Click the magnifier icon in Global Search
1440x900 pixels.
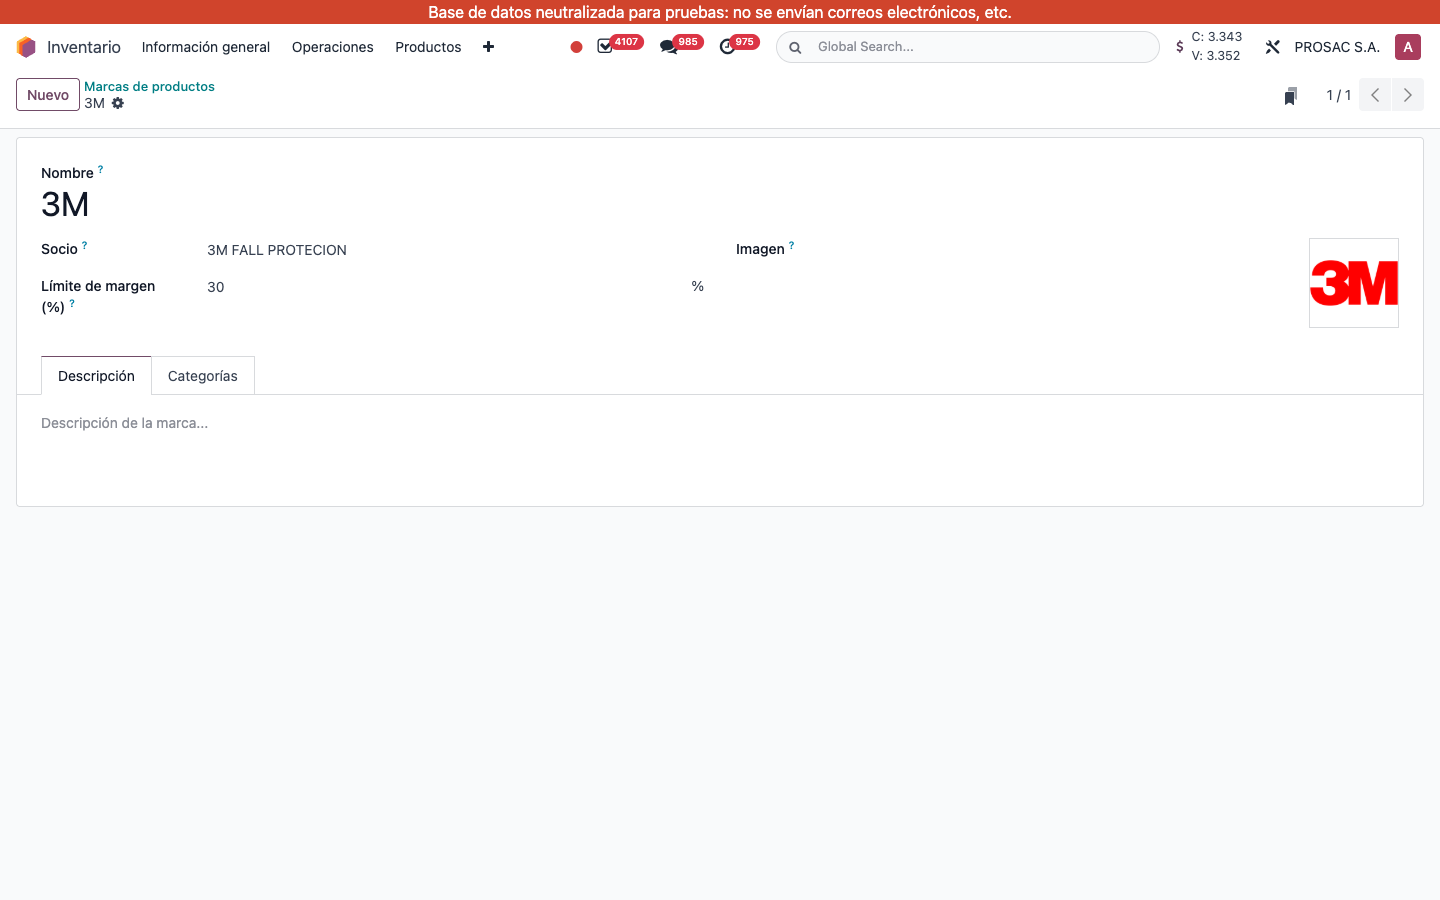[795, 47]
